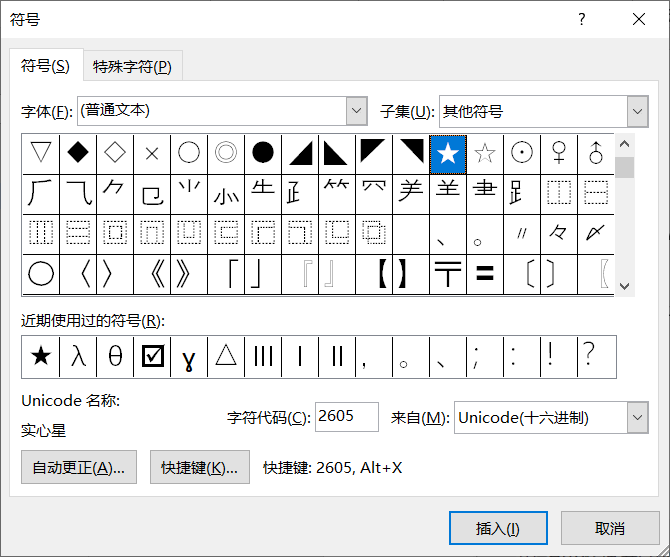670x557 pixels.
Task: Pick recently used Roman numeral Ⅲ symbol
Action: click(263, 357)
